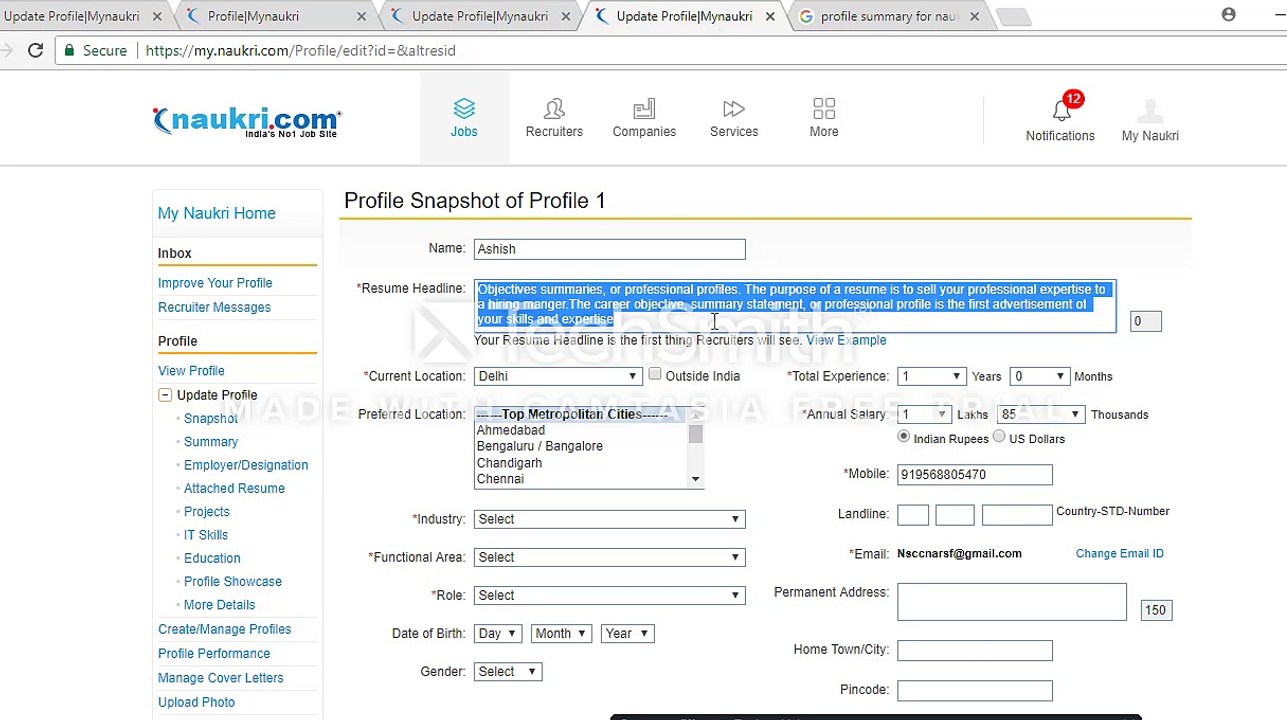Open the Attached Resume section
Image resolution: width=1287 pixels, height=720 pixels.
coord(234,488)
